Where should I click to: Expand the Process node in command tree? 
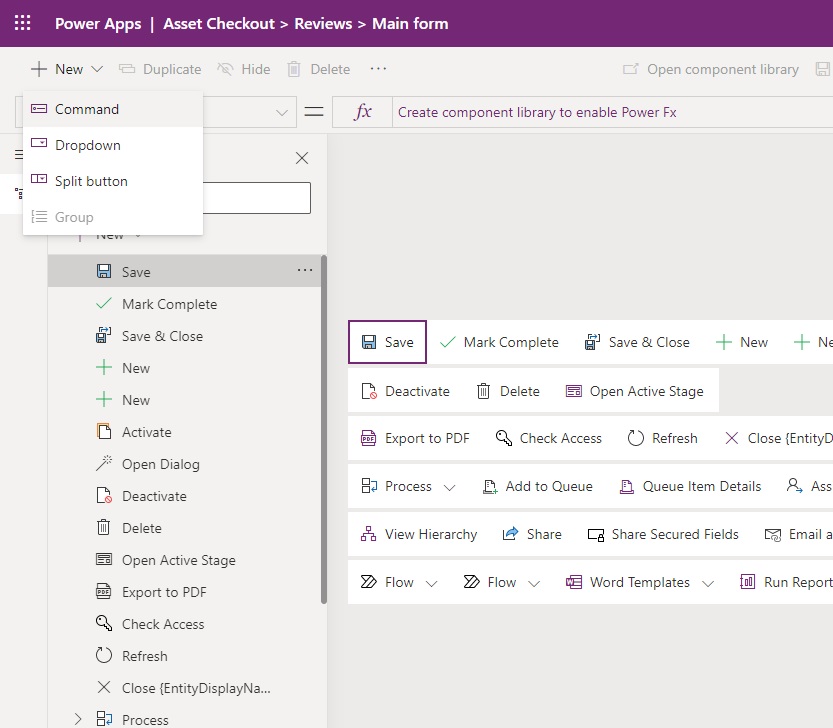pyautogui.click(x=78, y=719)
